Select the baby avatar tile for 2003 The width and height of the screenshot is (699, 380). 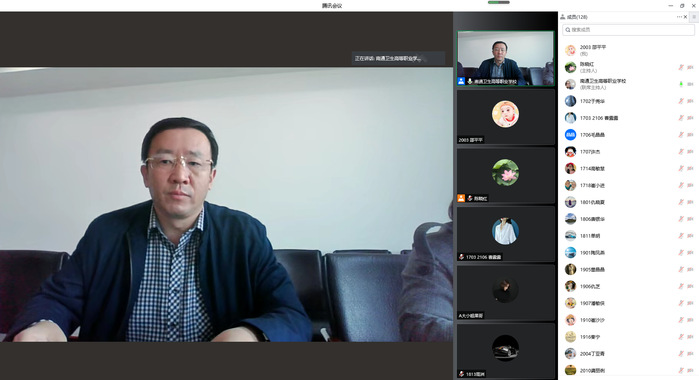click(x=506, y=117)
